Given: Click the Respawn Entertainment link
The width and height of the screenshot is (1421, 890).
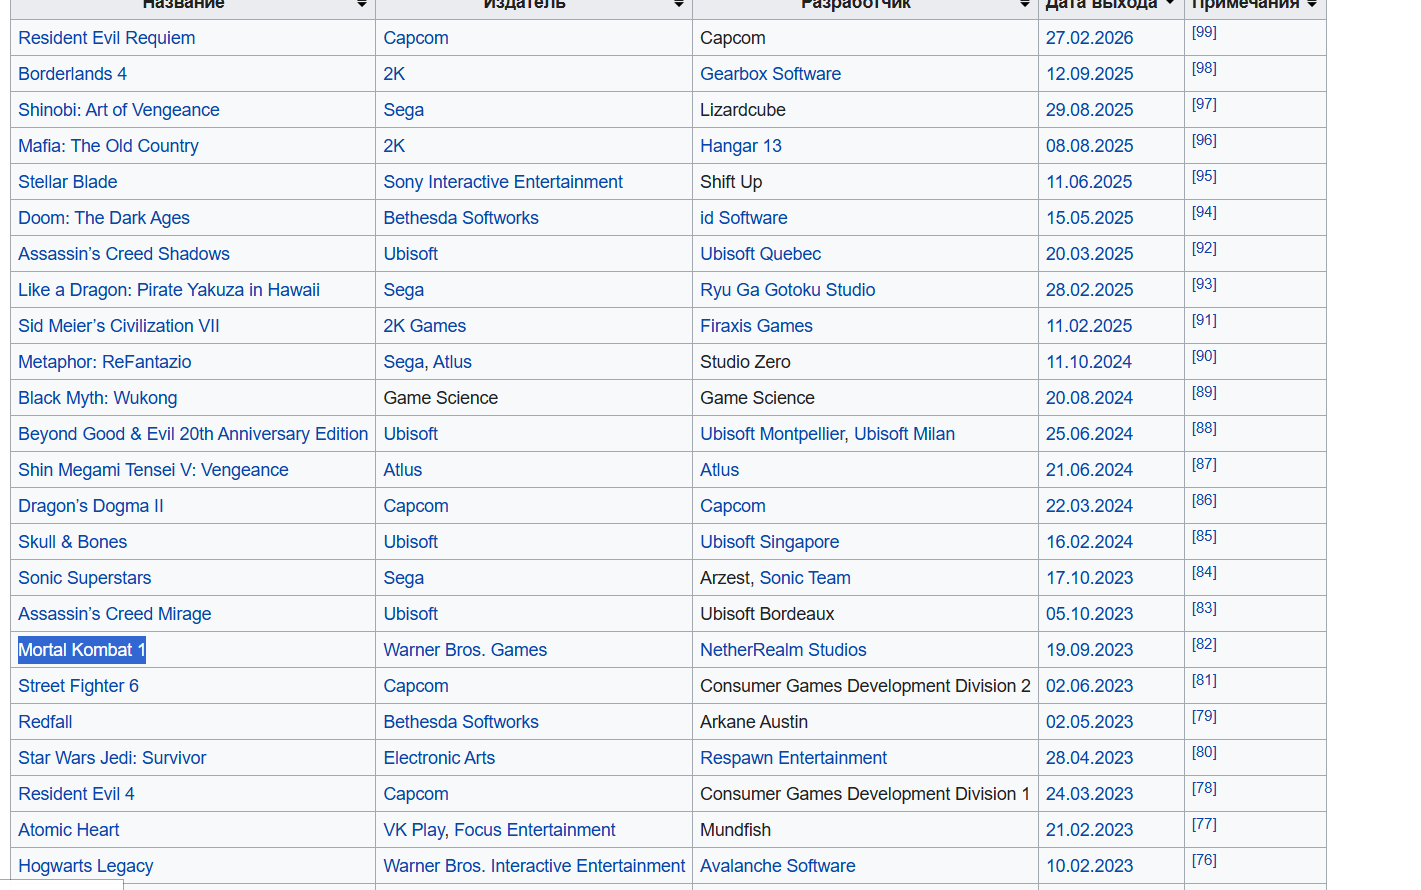Looking at the screenshot, I should pos(793,758).
